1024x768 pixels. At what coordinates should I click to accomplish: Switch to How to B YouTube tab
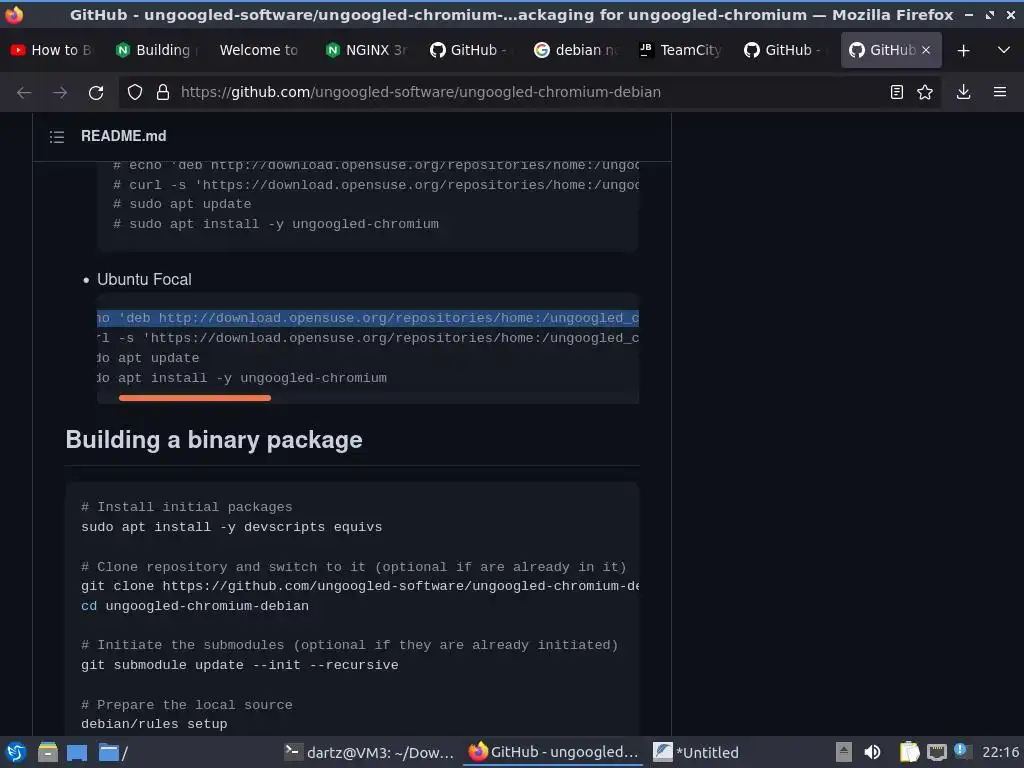point(52,50)
